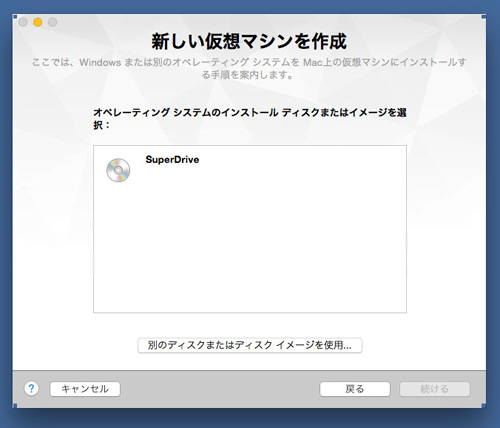The height and width of the screenshot is (428, 500).
Task: Minimize the window with the yellow button
Action: [x=38, y=22]
